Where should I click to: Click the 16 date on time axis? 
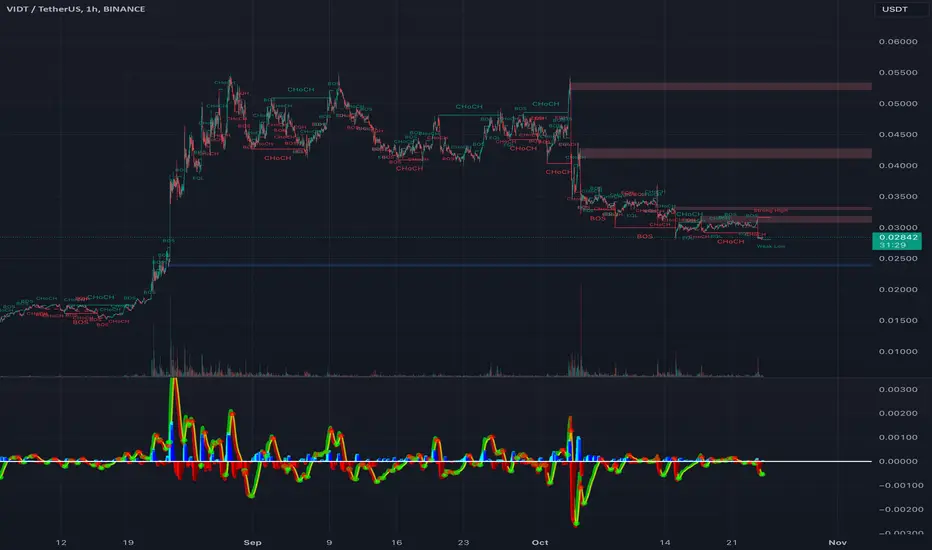pyautogui.click(x=396, y=542)
